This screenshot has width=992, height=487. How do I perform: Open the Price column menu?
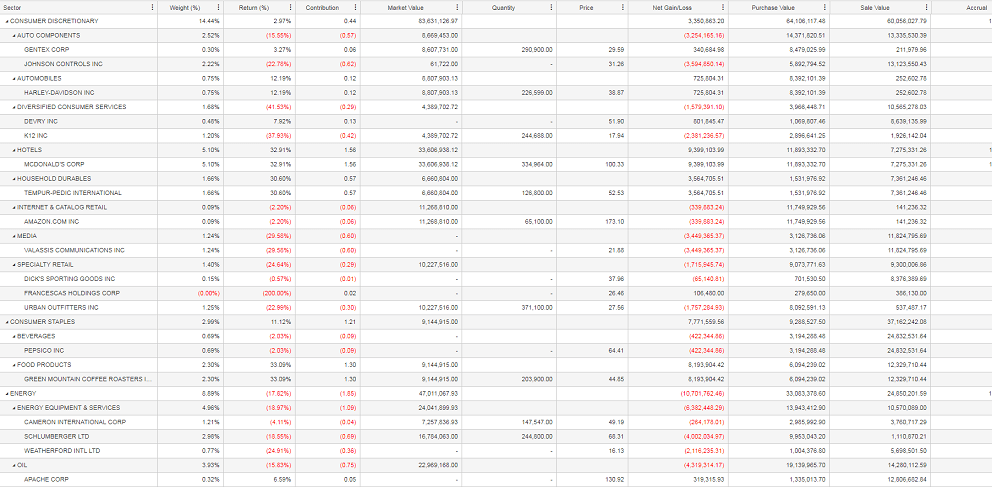coord(623,8)
